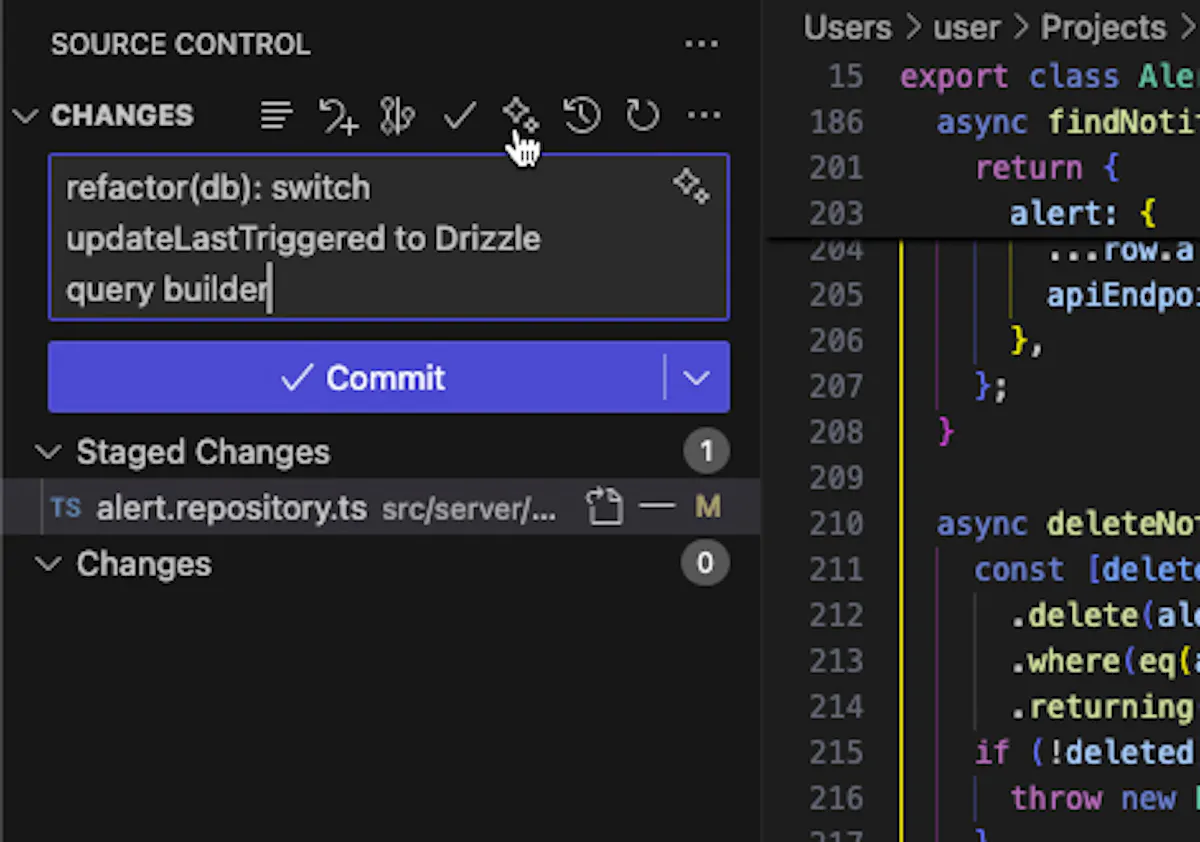Click the M modified status letter
Image resolution: width=1200 pixels, height=842 pixels.
pos(708,508)
